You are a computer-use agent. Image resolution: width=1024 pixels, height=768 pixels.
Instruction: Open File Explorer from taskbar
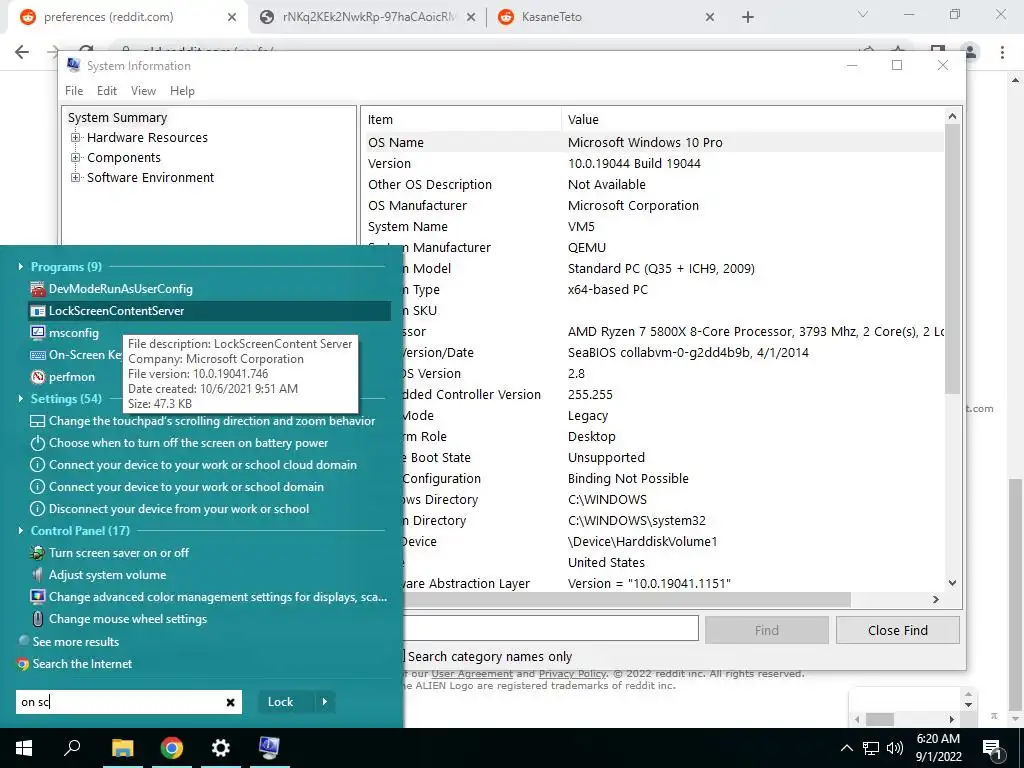[x=122, y=748]
